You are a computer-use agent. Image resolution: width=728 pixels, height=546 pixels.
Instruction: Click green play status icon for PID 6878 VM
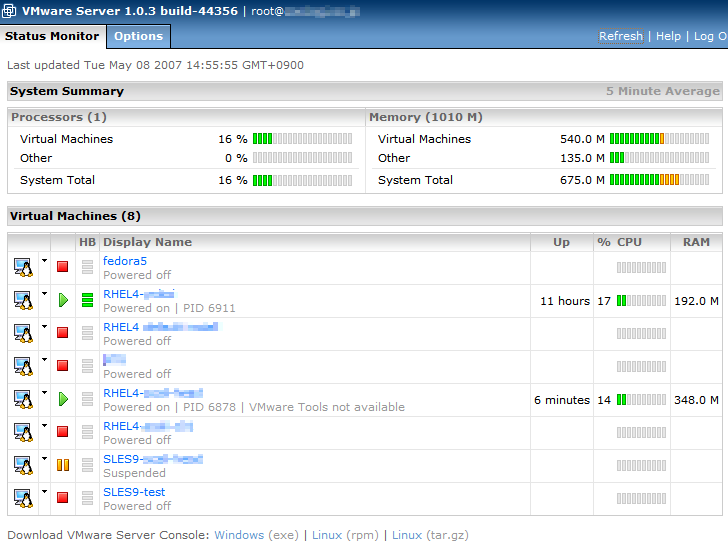63,399
